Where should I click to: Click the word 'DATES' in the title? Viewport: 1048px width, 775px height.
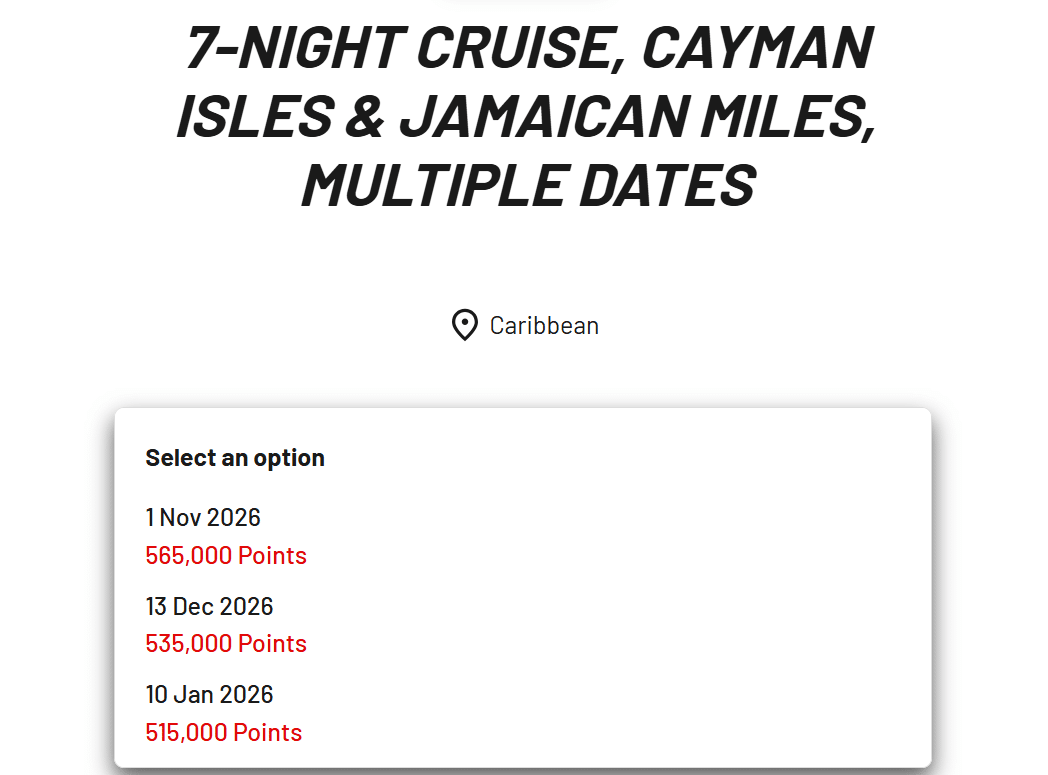[x=667, y=185]
